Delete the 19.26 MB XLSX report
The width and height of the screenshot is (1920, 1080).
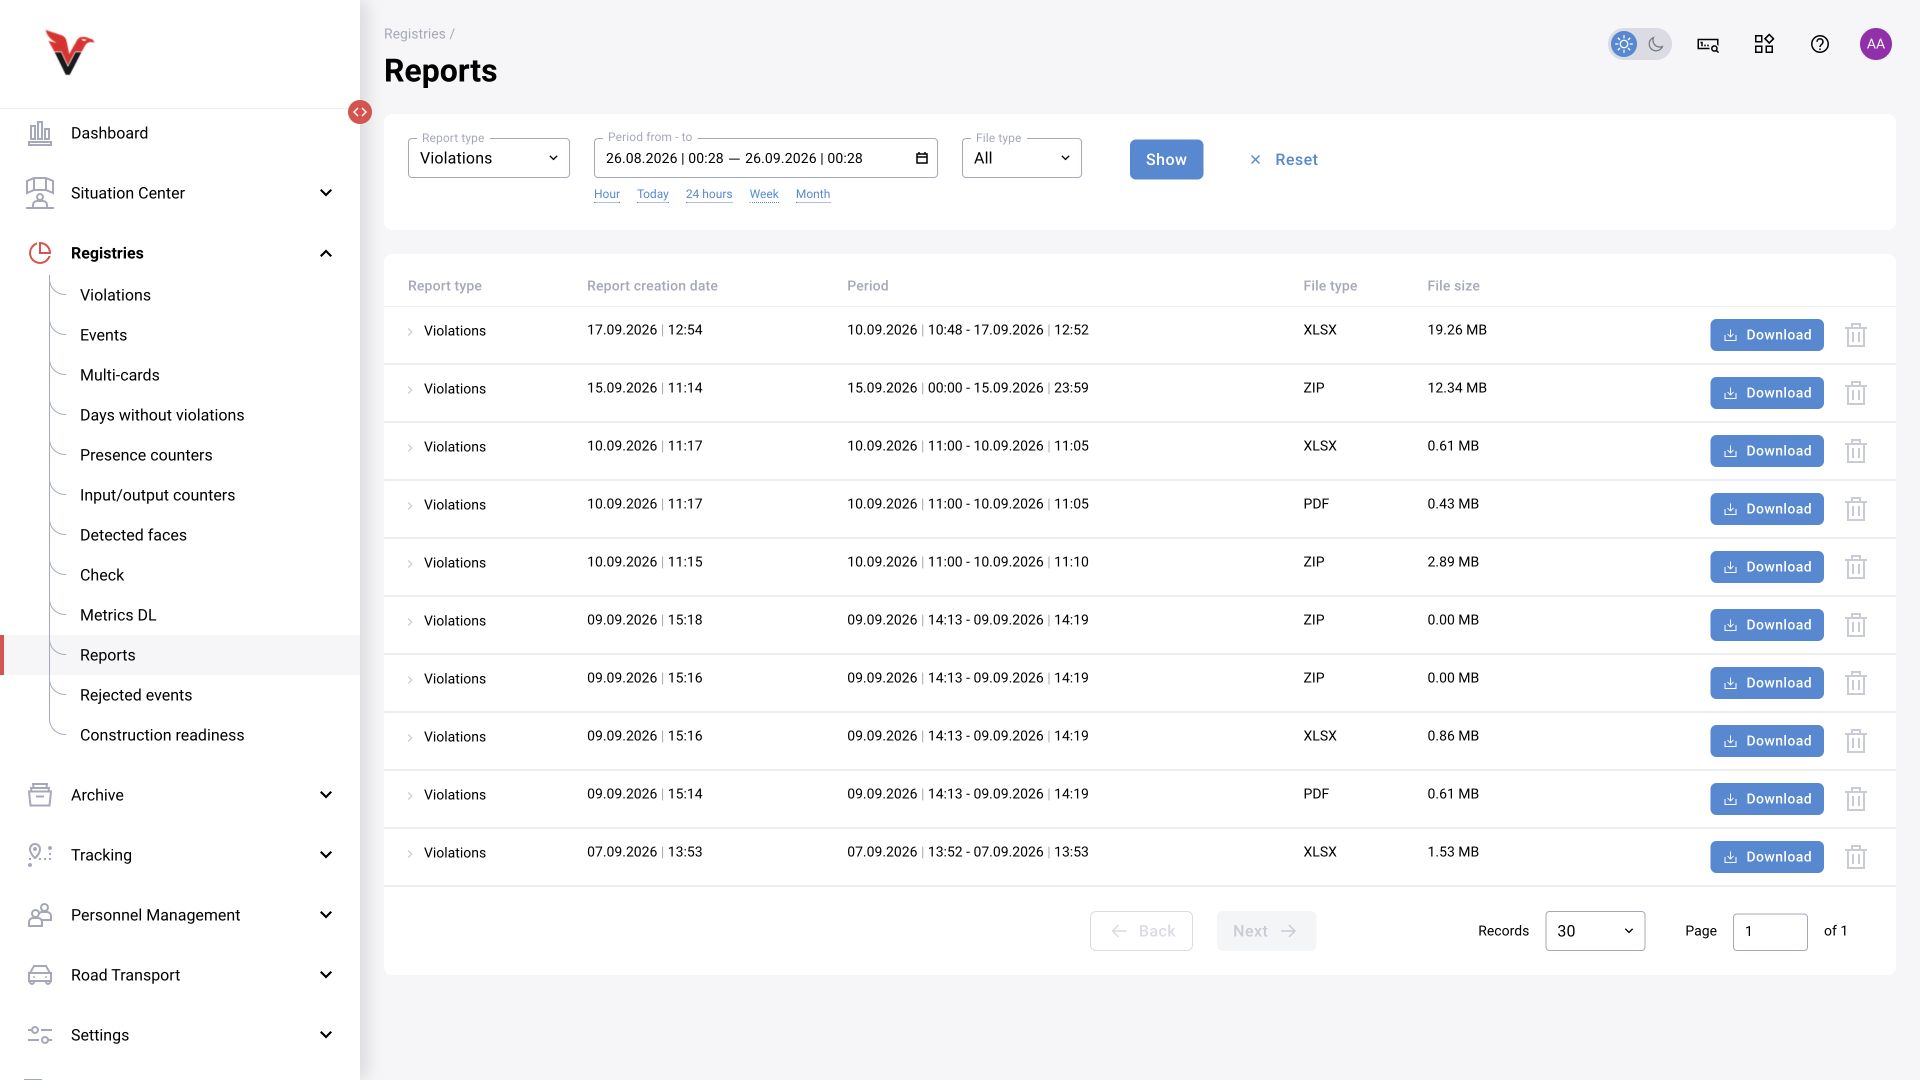pyautogui.click(x=1856, y=335)
